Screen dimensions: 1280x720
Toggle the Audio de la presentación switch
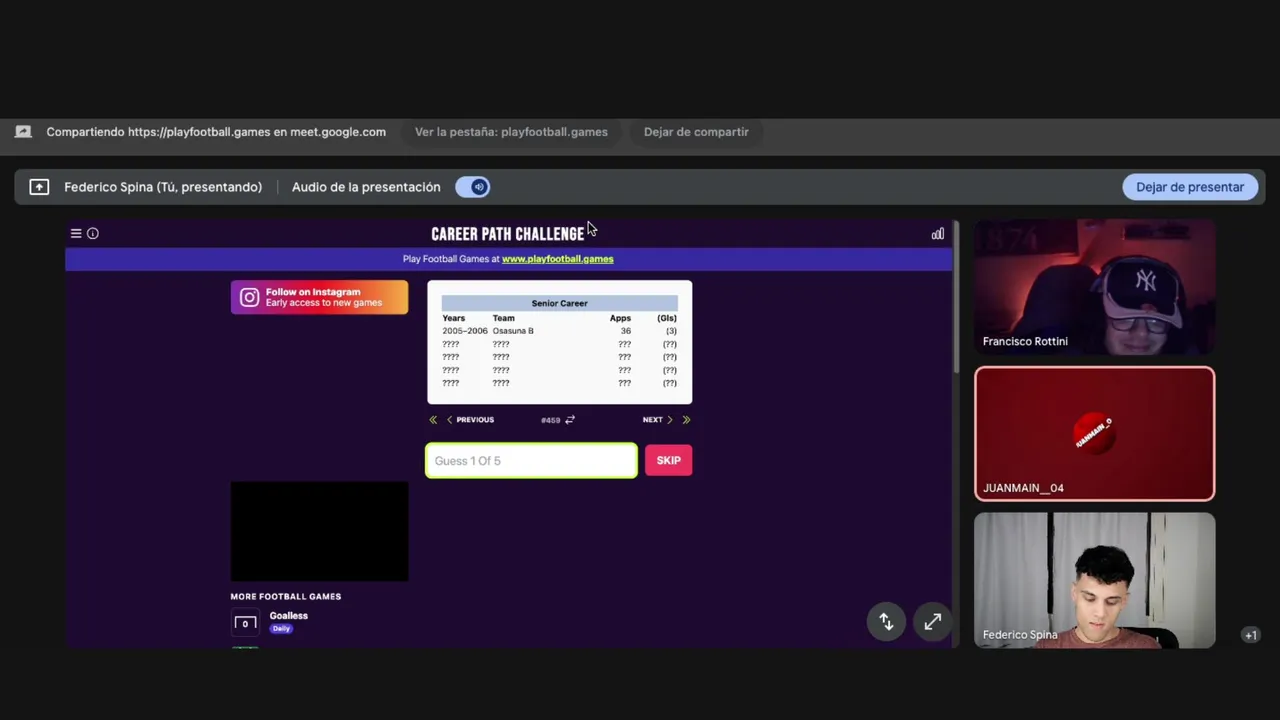[x=472, y=187]
